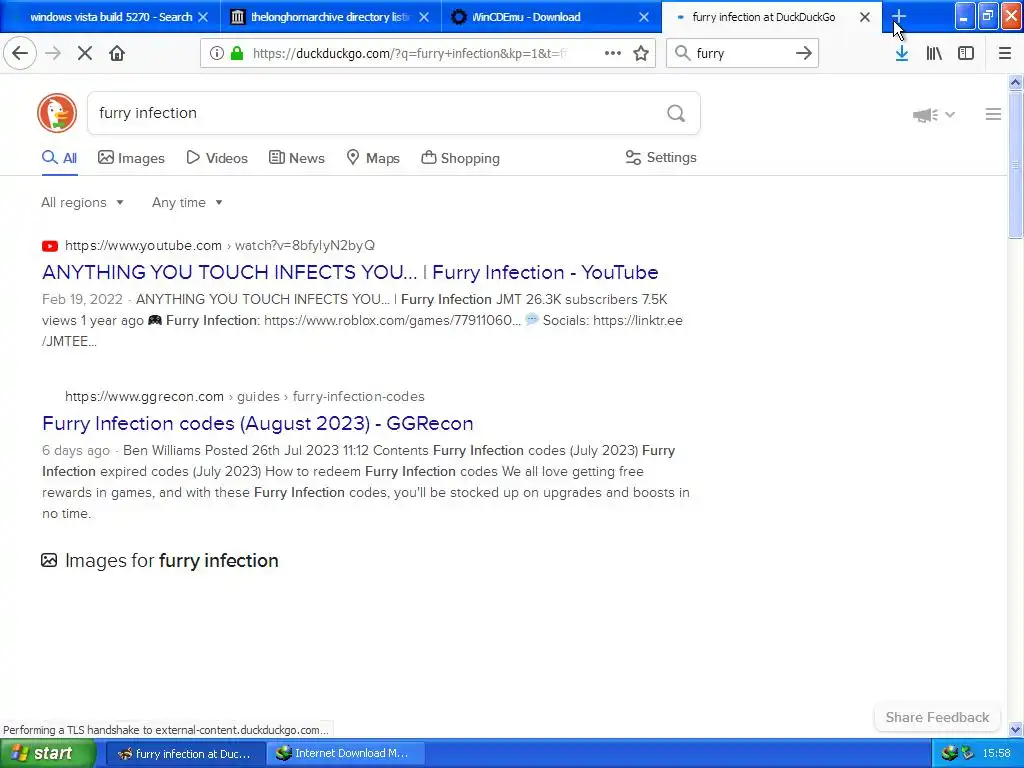Screen dimensions: 1024x768
Task: Open the Firefox hamburger menu
Action: pyautogui.click(x=1004, y=53)
